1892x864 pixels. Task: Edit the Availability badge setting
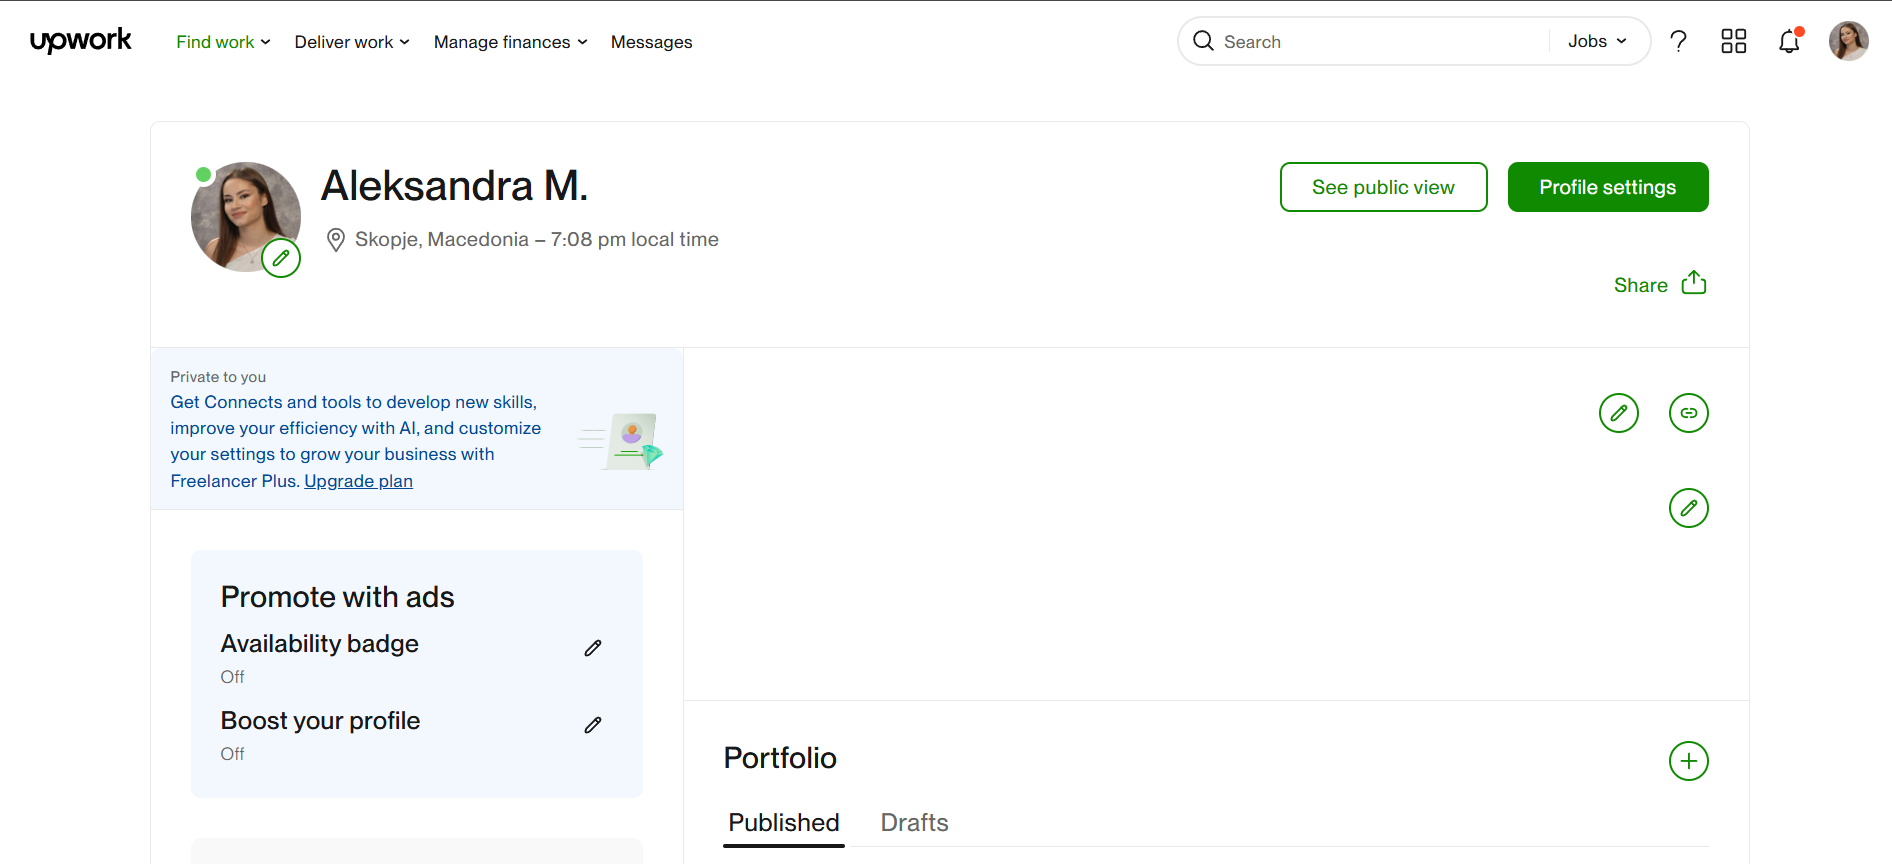pos(593,648)
